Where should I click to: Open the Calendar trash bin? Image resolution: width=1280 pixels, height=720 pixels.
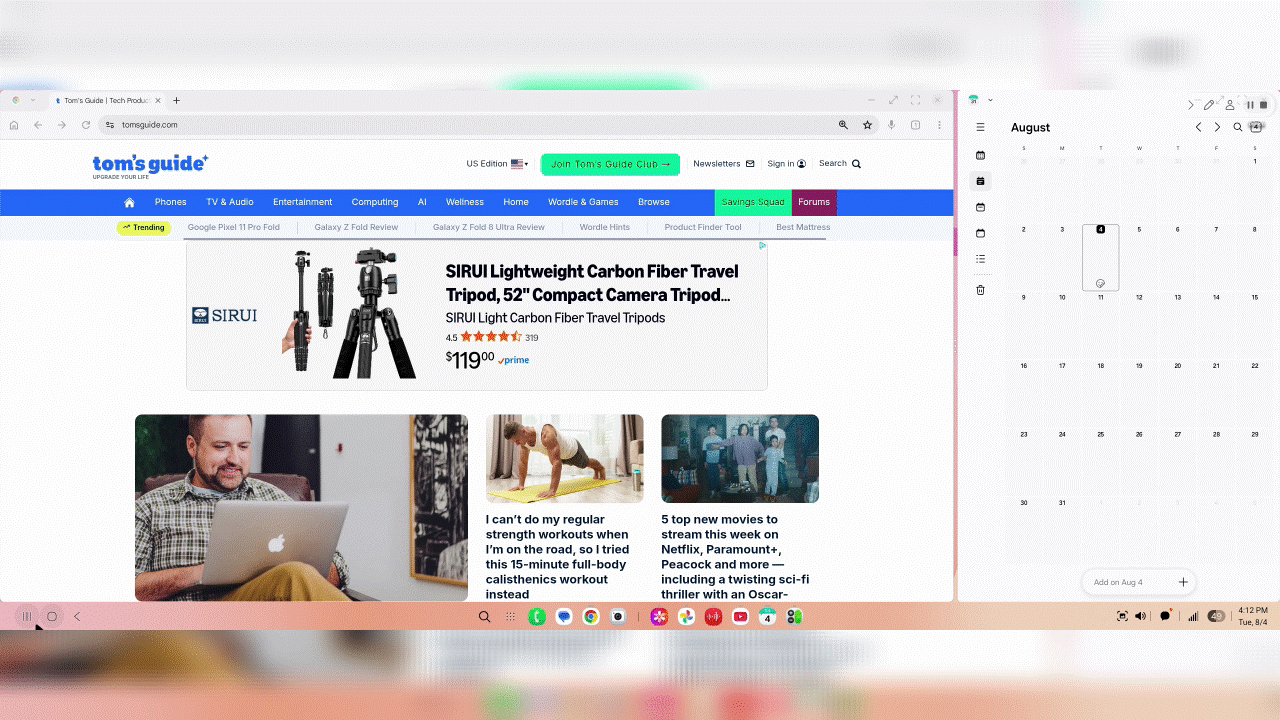pos(980,290)
